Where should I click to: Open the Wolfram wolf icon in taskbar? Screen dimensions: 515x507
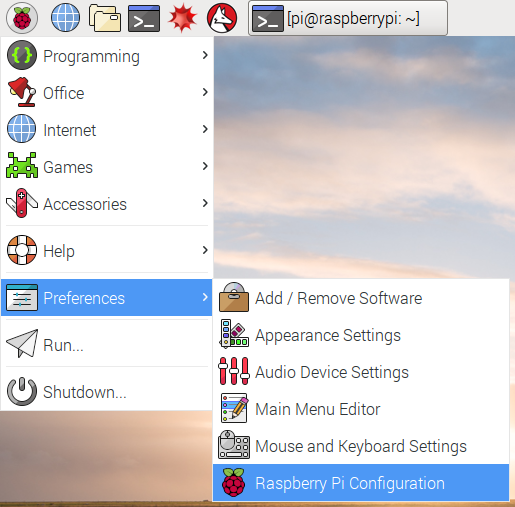click(222, 18)
